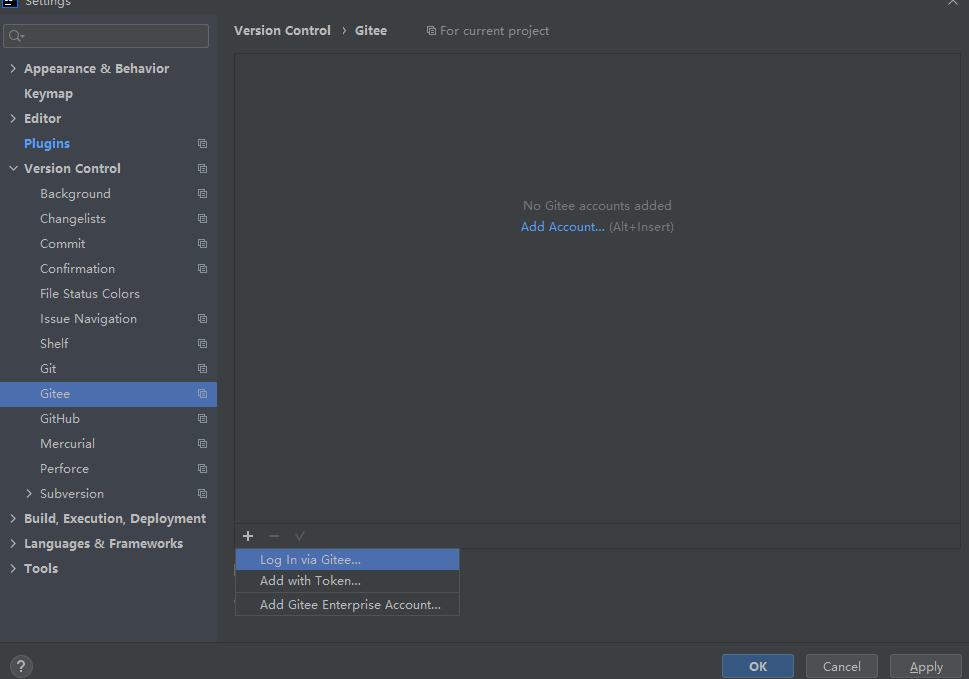Collapse the Version Control section
Image resolution: width=969 pixels, height=679 pixels.
pos(13,169)
